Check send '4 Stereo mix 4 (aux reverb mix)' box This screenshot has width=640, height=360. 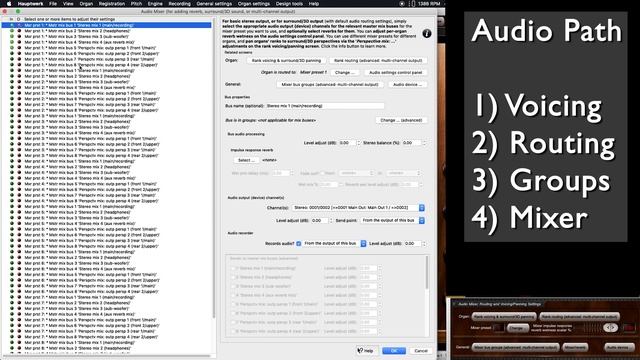click(234, 296)
